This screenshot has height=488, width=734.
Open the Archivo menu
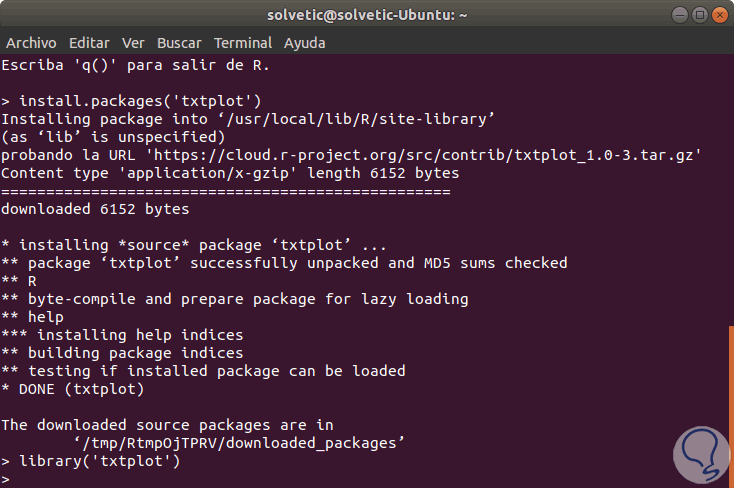[x=31, y=43]
